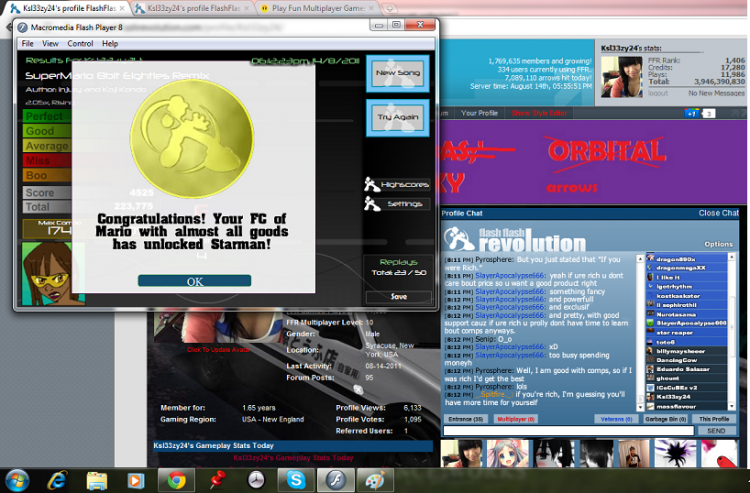
Task: Click user list scroll down arrow
Action: [x=731, y=406]
